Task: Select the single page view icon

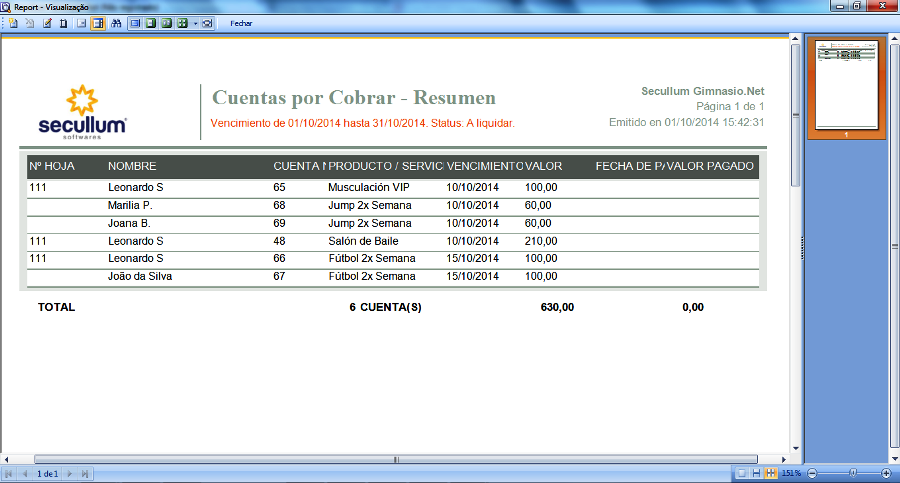Action: point(151,24)
